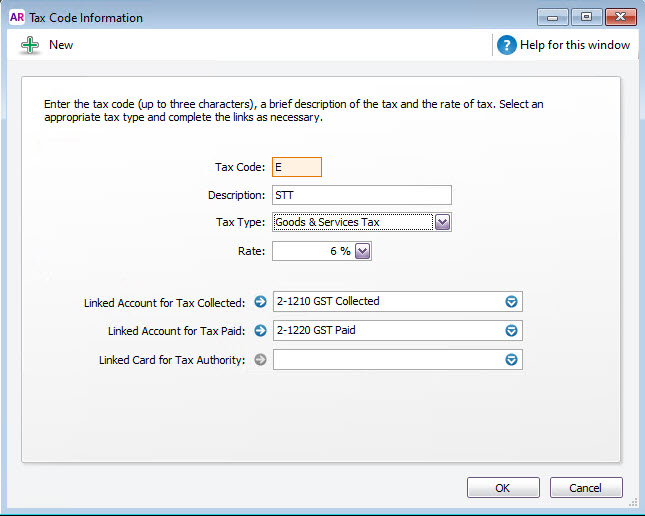Click the AR application icon in title bar
The height and width of the screenshot is (516, 645).
(17, 18)
